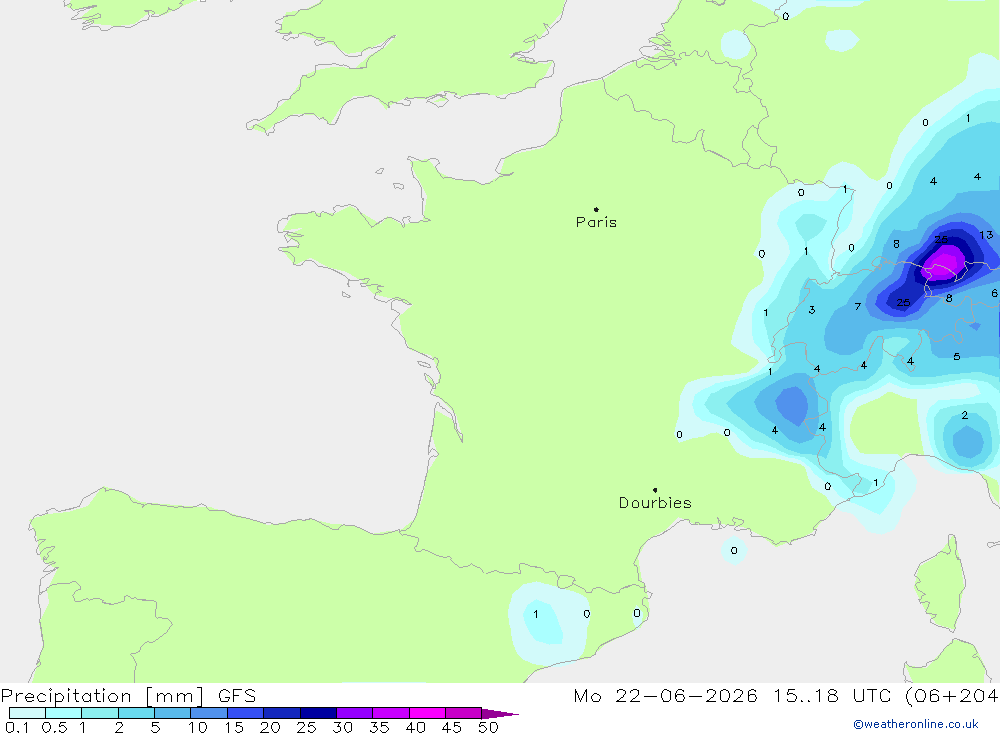Pick the 2–5 mm legend swatch
The height and width of the screenshot is (733, 1000).
(x=136, y=713)
